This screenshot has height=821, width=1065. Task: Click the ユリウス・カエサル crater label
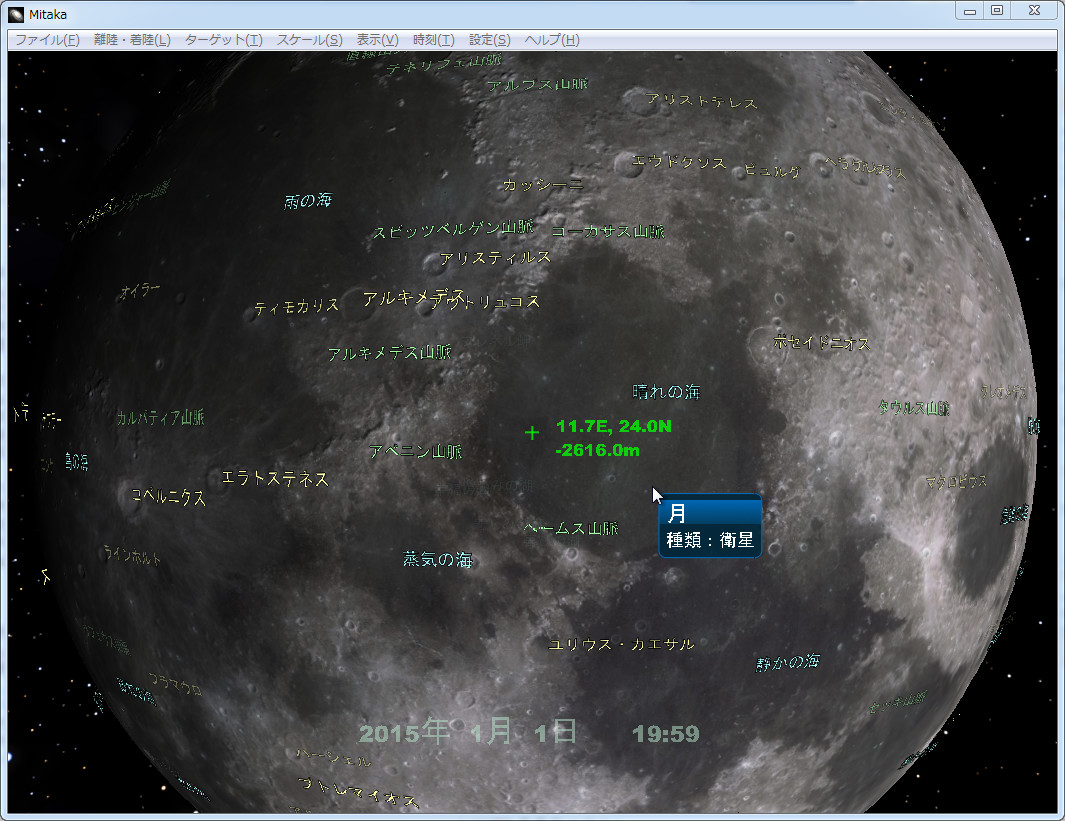(621, 644)
